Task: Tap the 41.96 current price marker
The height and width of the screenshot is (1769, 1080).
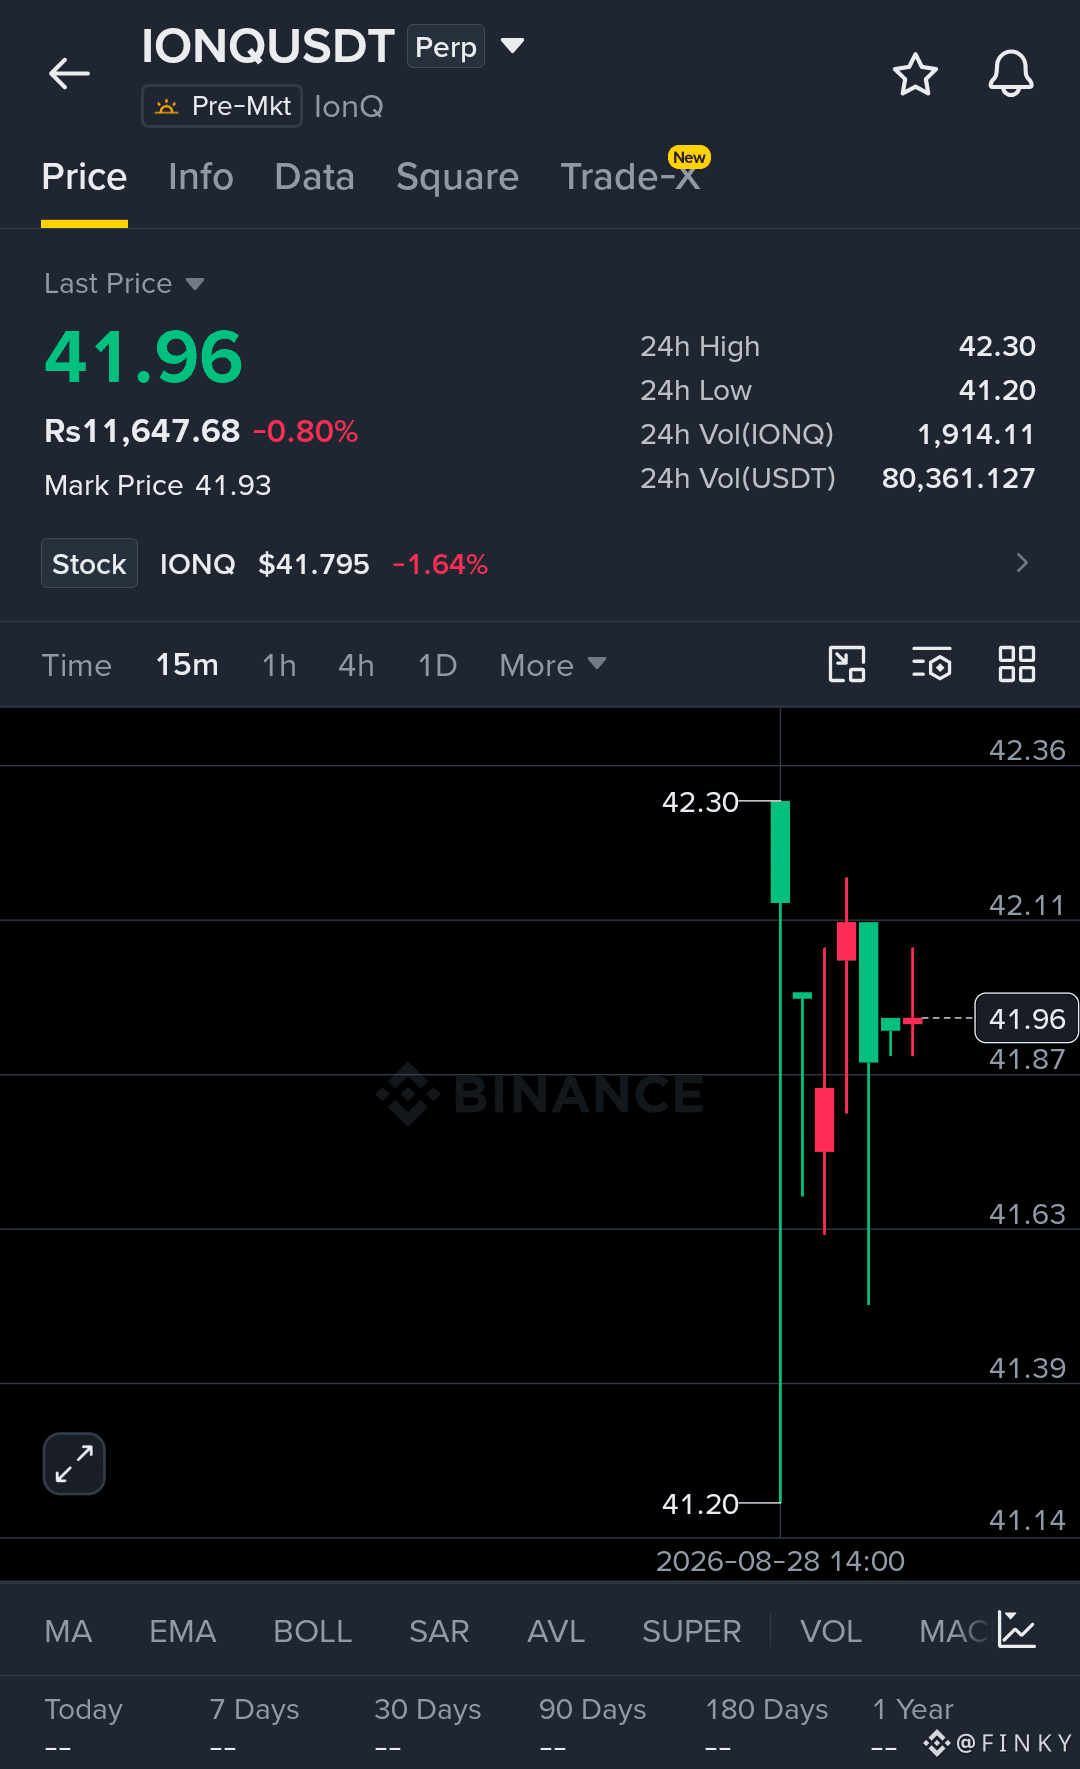Action: pyautogui.click(x=1026, y=1019)
